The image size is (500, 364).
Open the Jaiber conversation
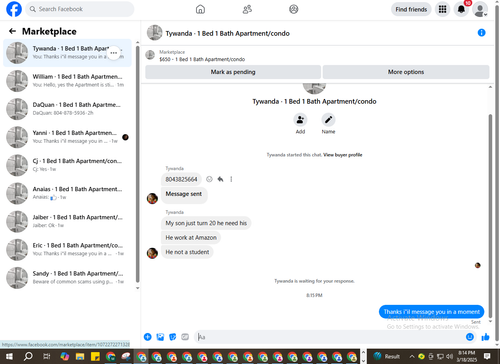67,221
